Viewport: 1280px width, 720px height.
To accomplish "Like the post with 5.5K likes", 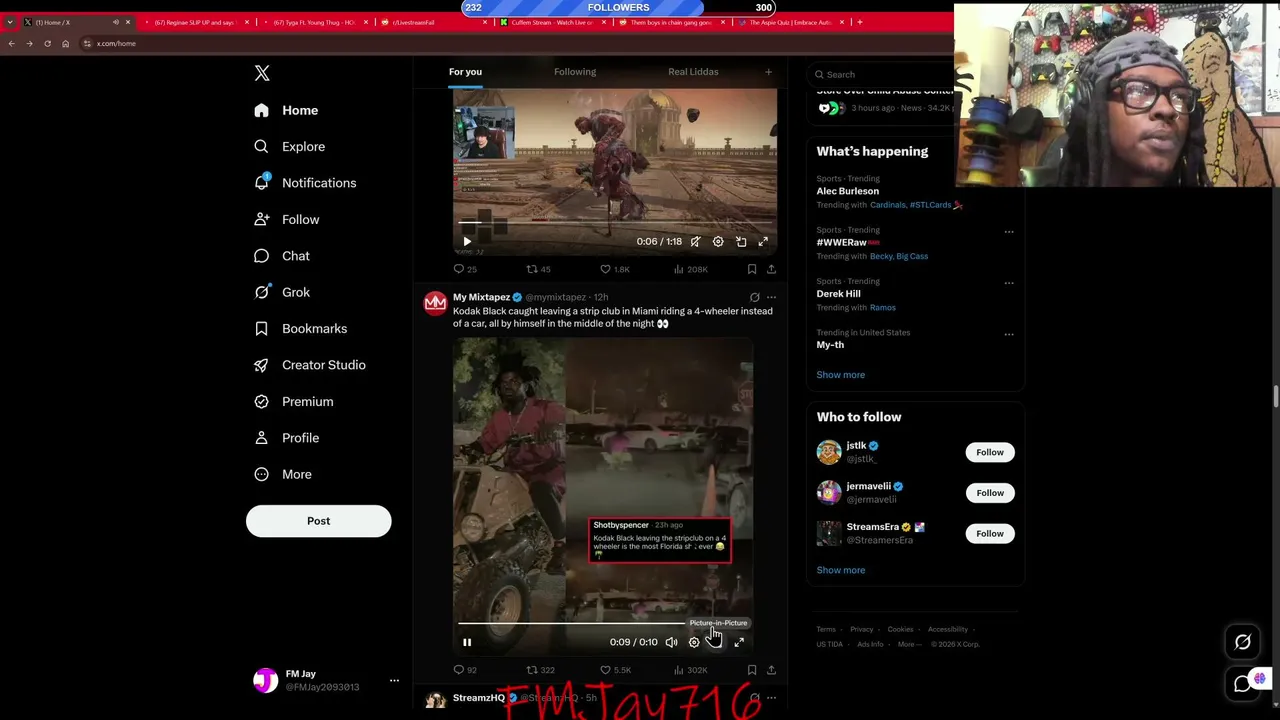I will point(615,670).
